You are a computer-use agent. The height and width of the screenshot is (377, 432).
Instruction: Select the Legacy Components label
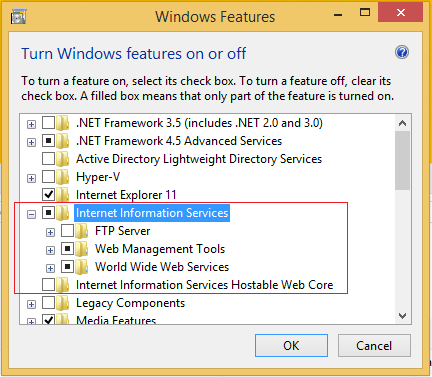(130, 303)
